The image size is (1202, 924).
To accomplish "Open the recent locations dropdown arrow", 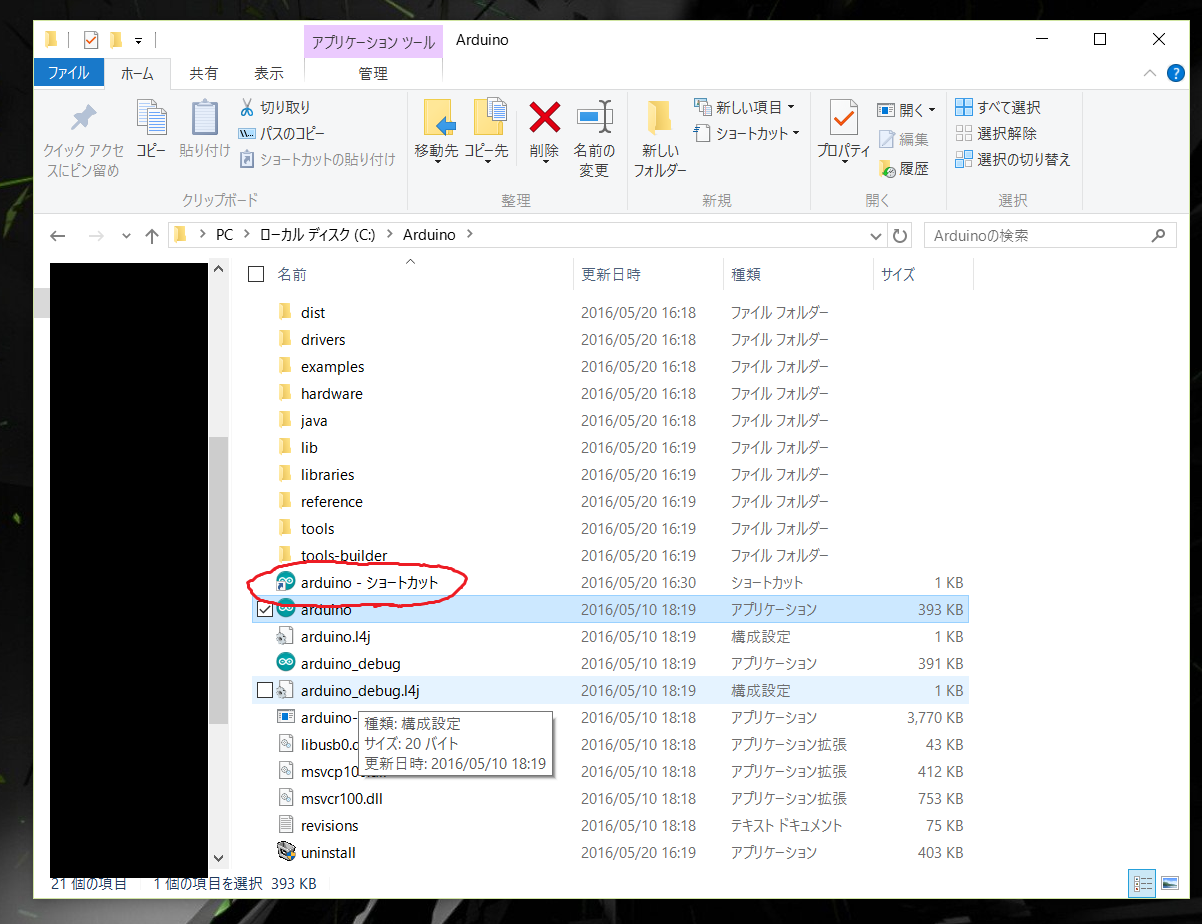I will coord(126,236).
